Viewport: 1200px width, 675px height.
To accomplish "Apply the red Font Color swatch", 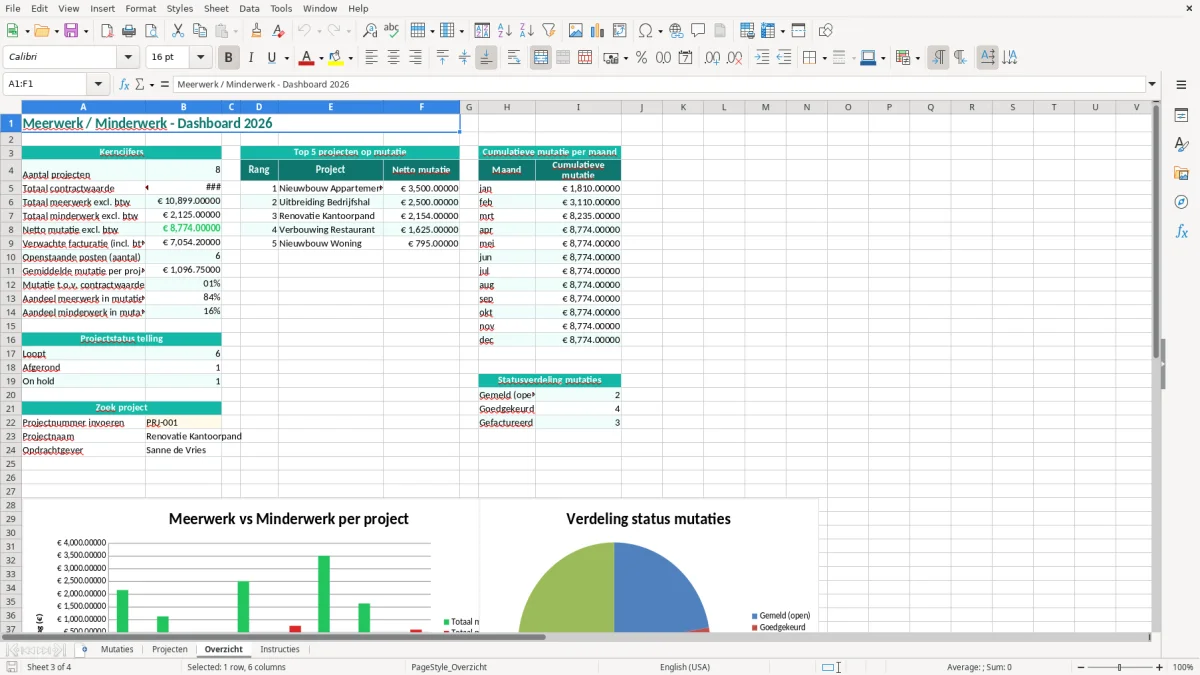I will click(x=308, y=58).
